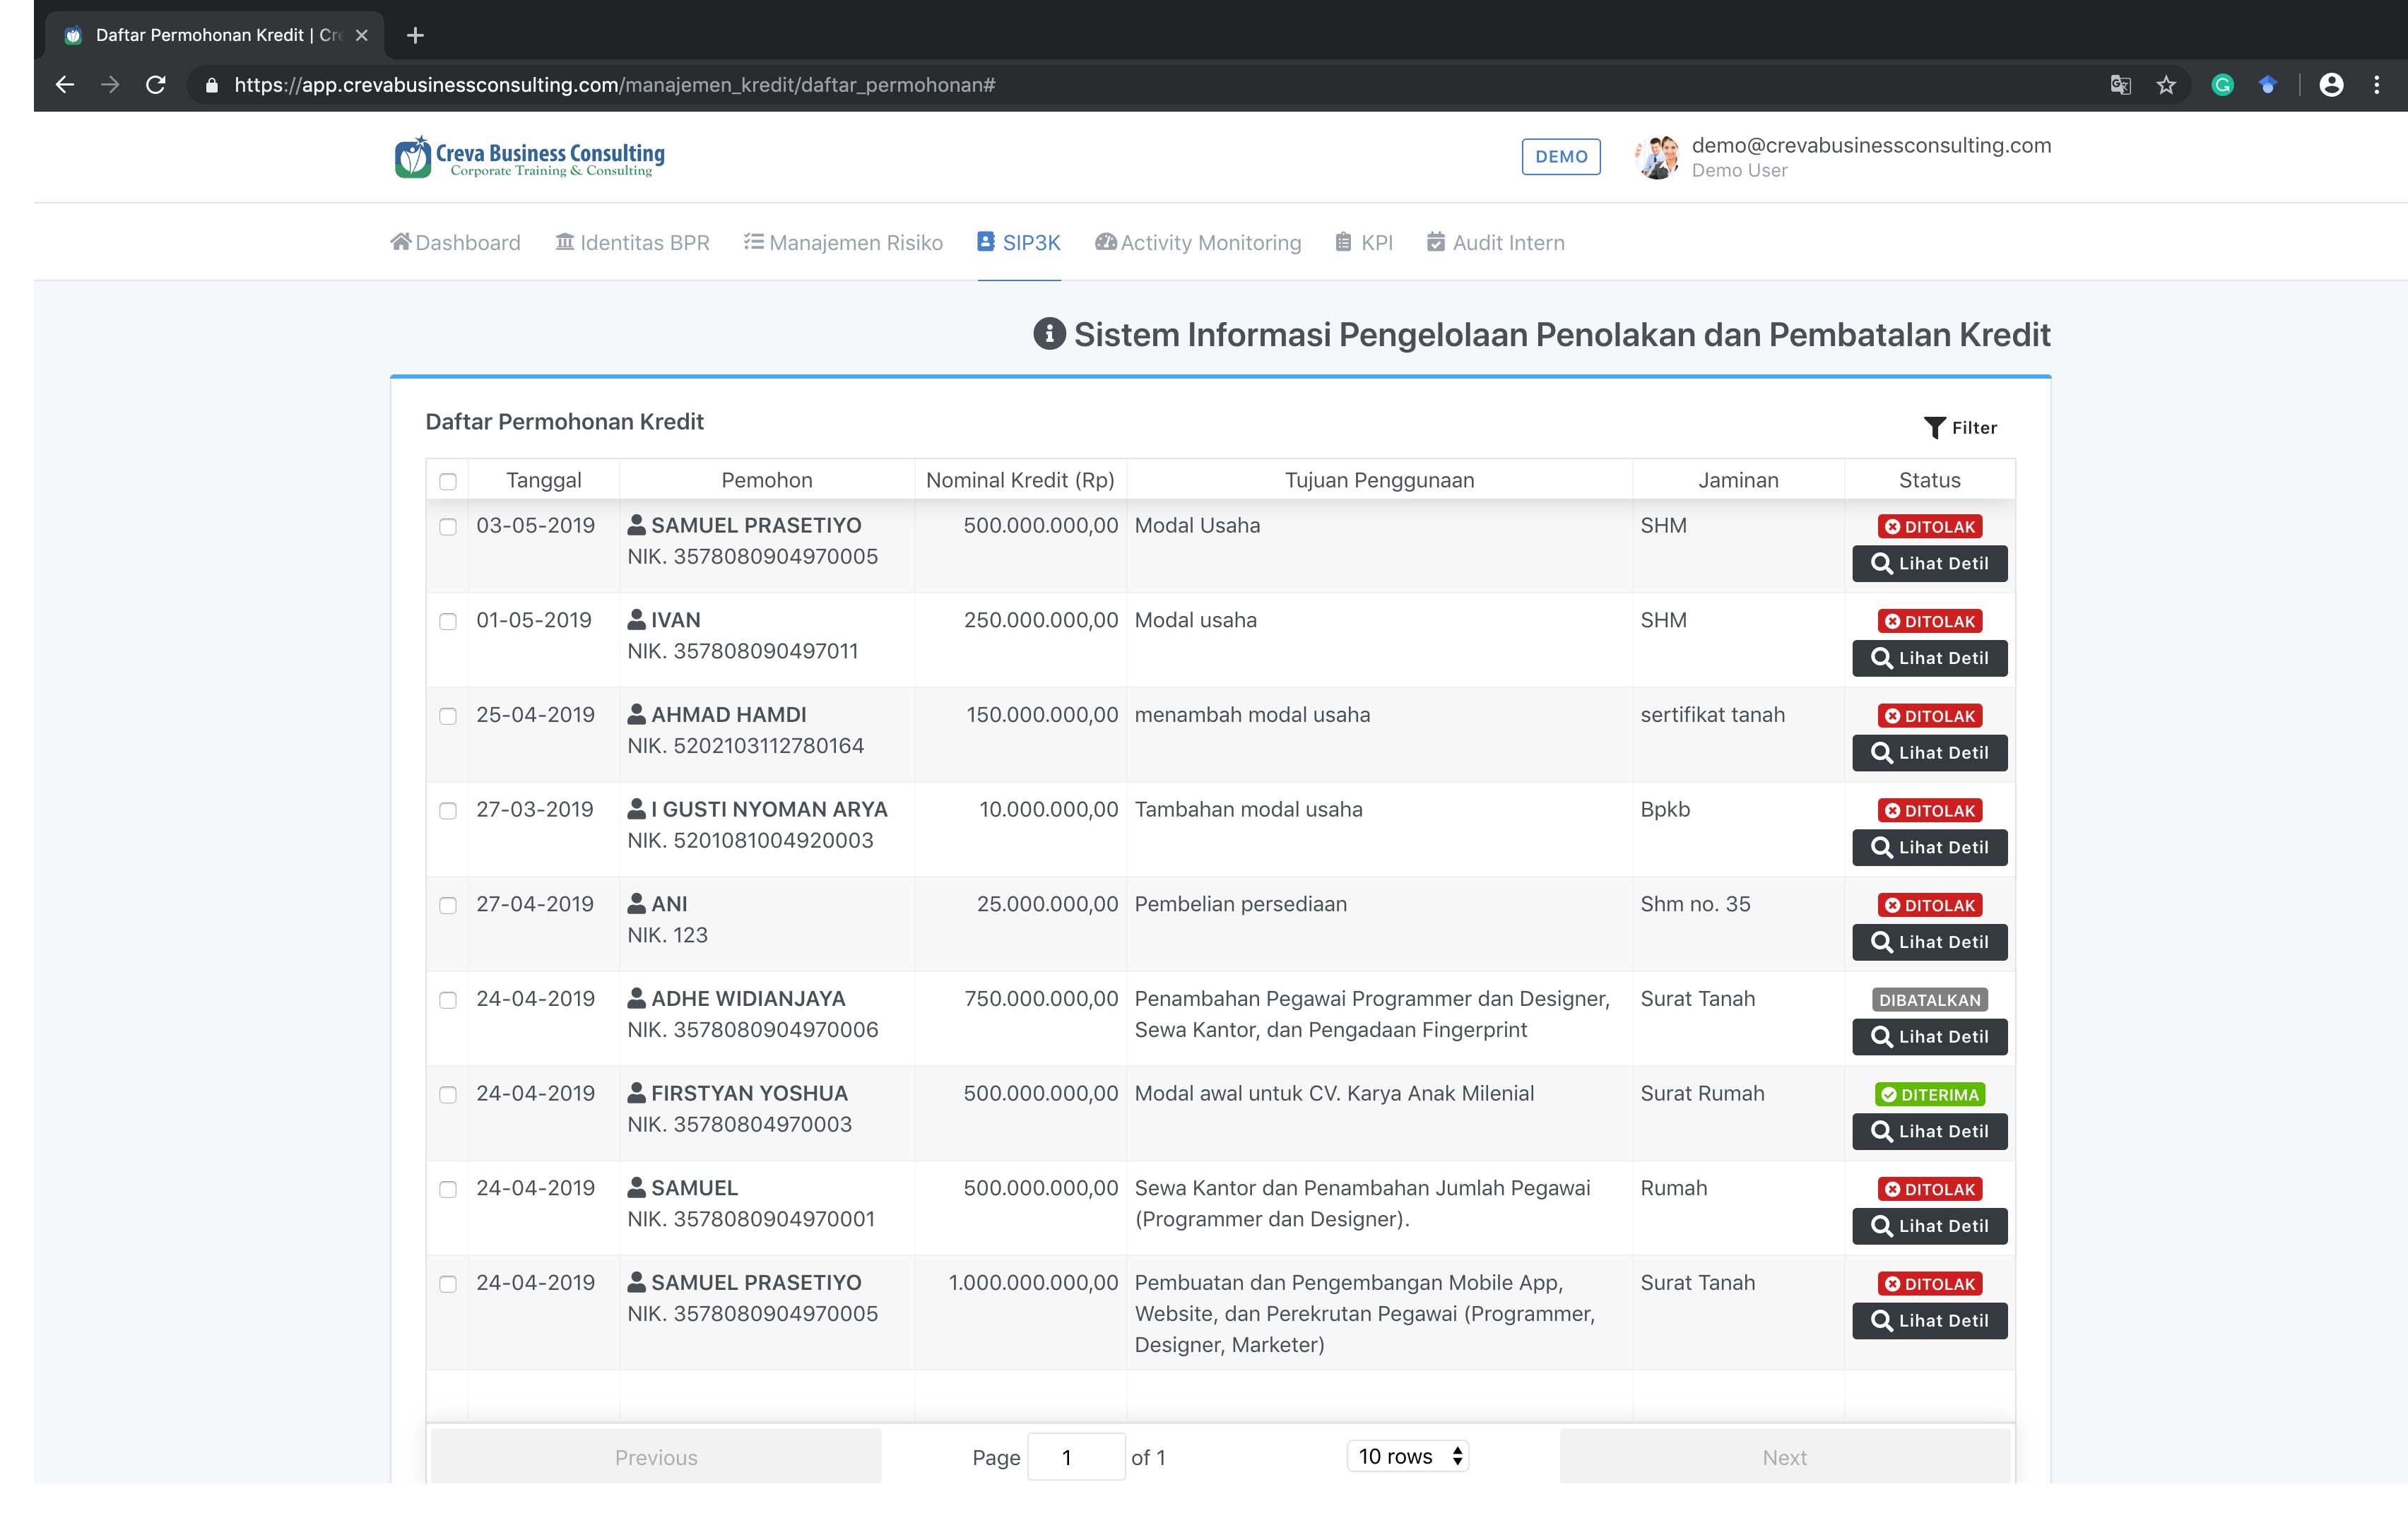Image resolution: width=2408 pixels, height=1523 pixels.
Task: Open the Filter button
Action: coord(1960,428)
